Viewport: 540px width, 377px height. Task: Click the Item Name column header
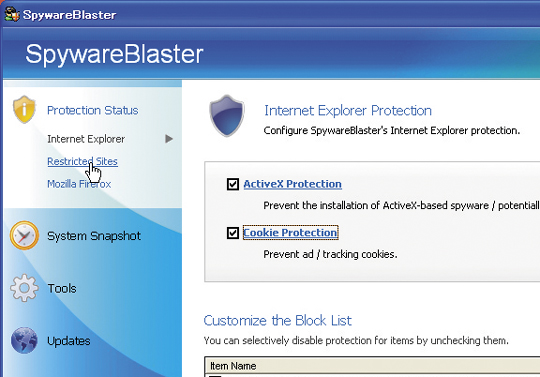[x=372, y=366]
